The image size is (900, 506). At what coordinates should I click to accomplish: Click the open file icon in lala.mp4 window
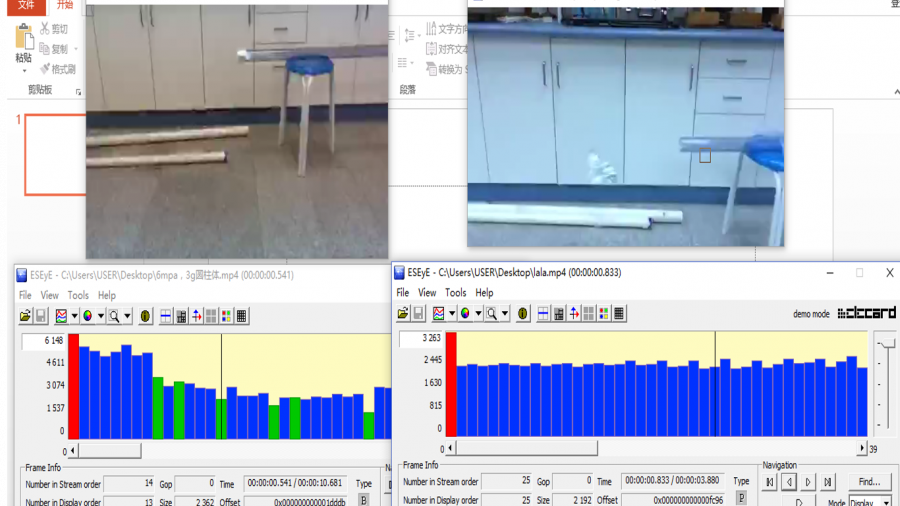(403, 313)
